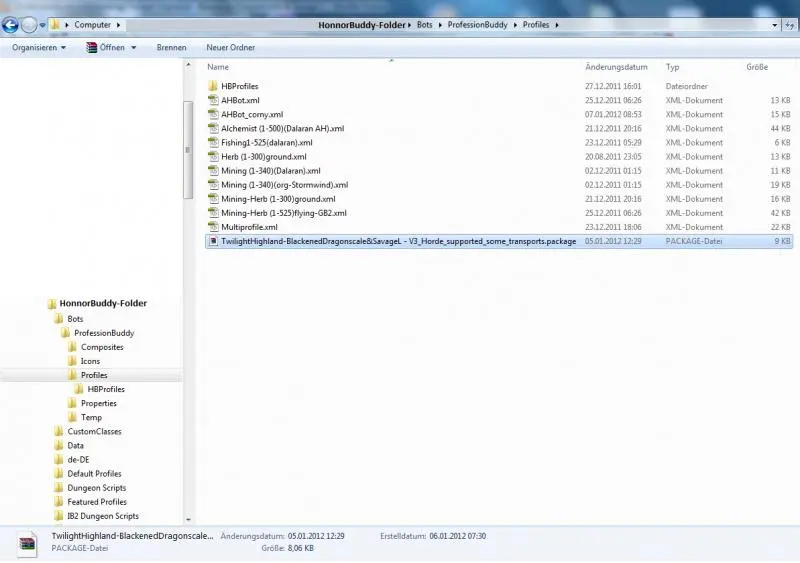Click the greyed Forward navigation arrow
Screen dimensions: 800x563
pyautogui.click(x=29, y=25)
